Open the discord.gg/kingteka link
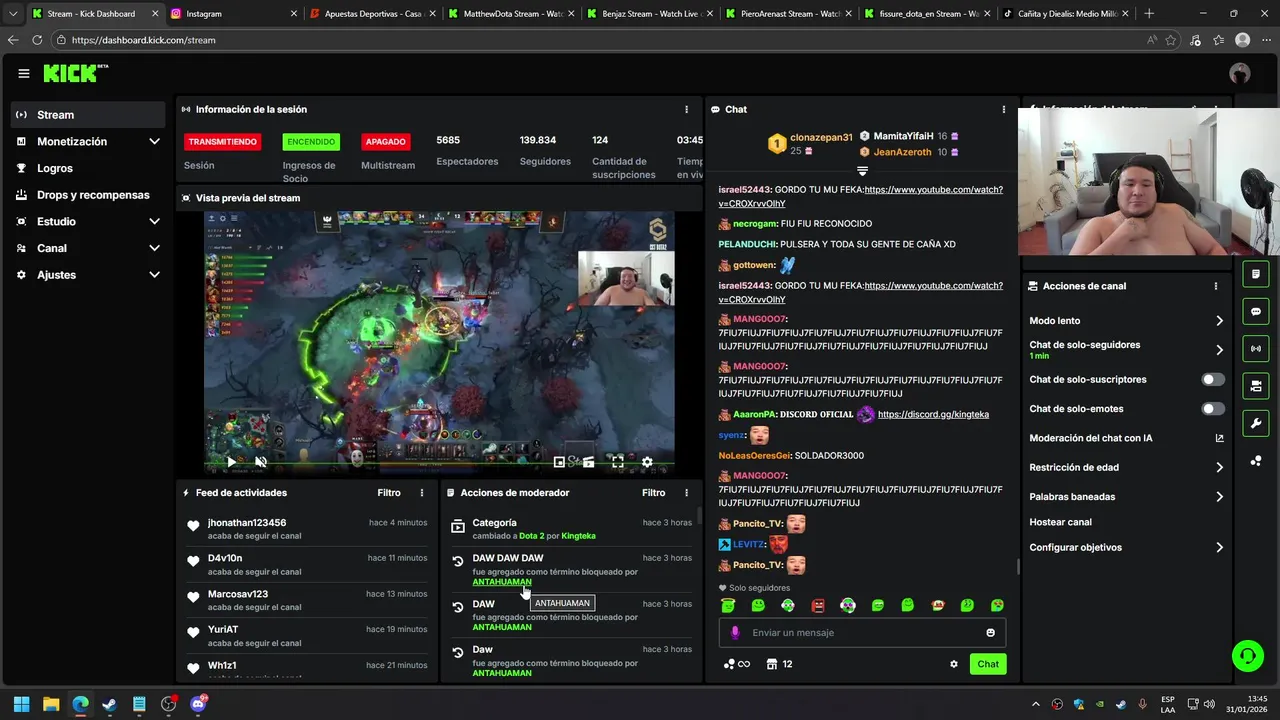This screenshot has height=720, width=1280. (933, 415)
